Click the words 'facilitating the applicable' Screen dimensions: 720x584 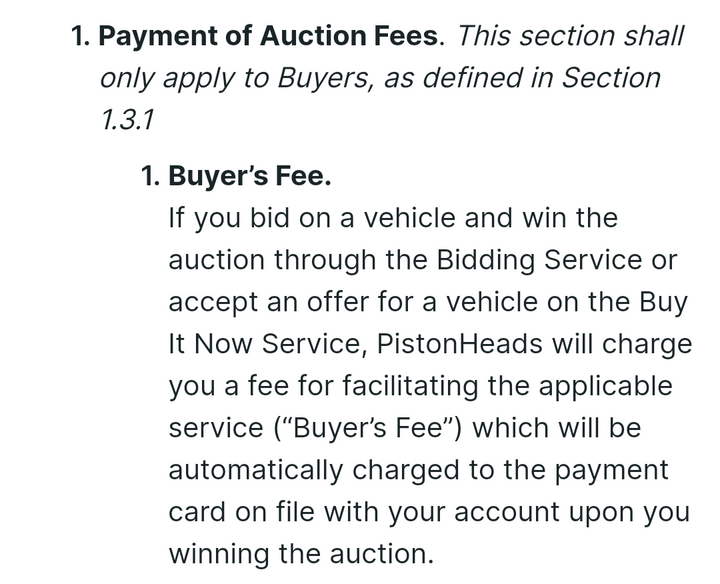click(507, 386)
